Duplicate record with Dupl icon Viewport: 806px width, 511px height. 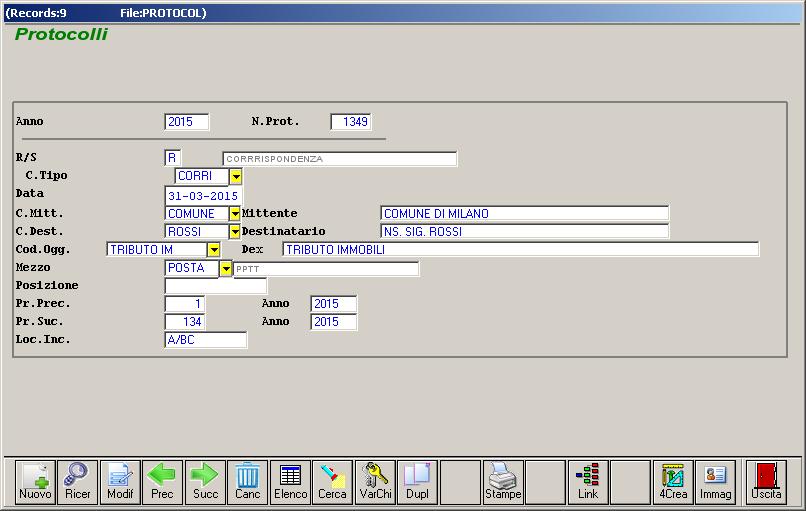click(417, 482)
